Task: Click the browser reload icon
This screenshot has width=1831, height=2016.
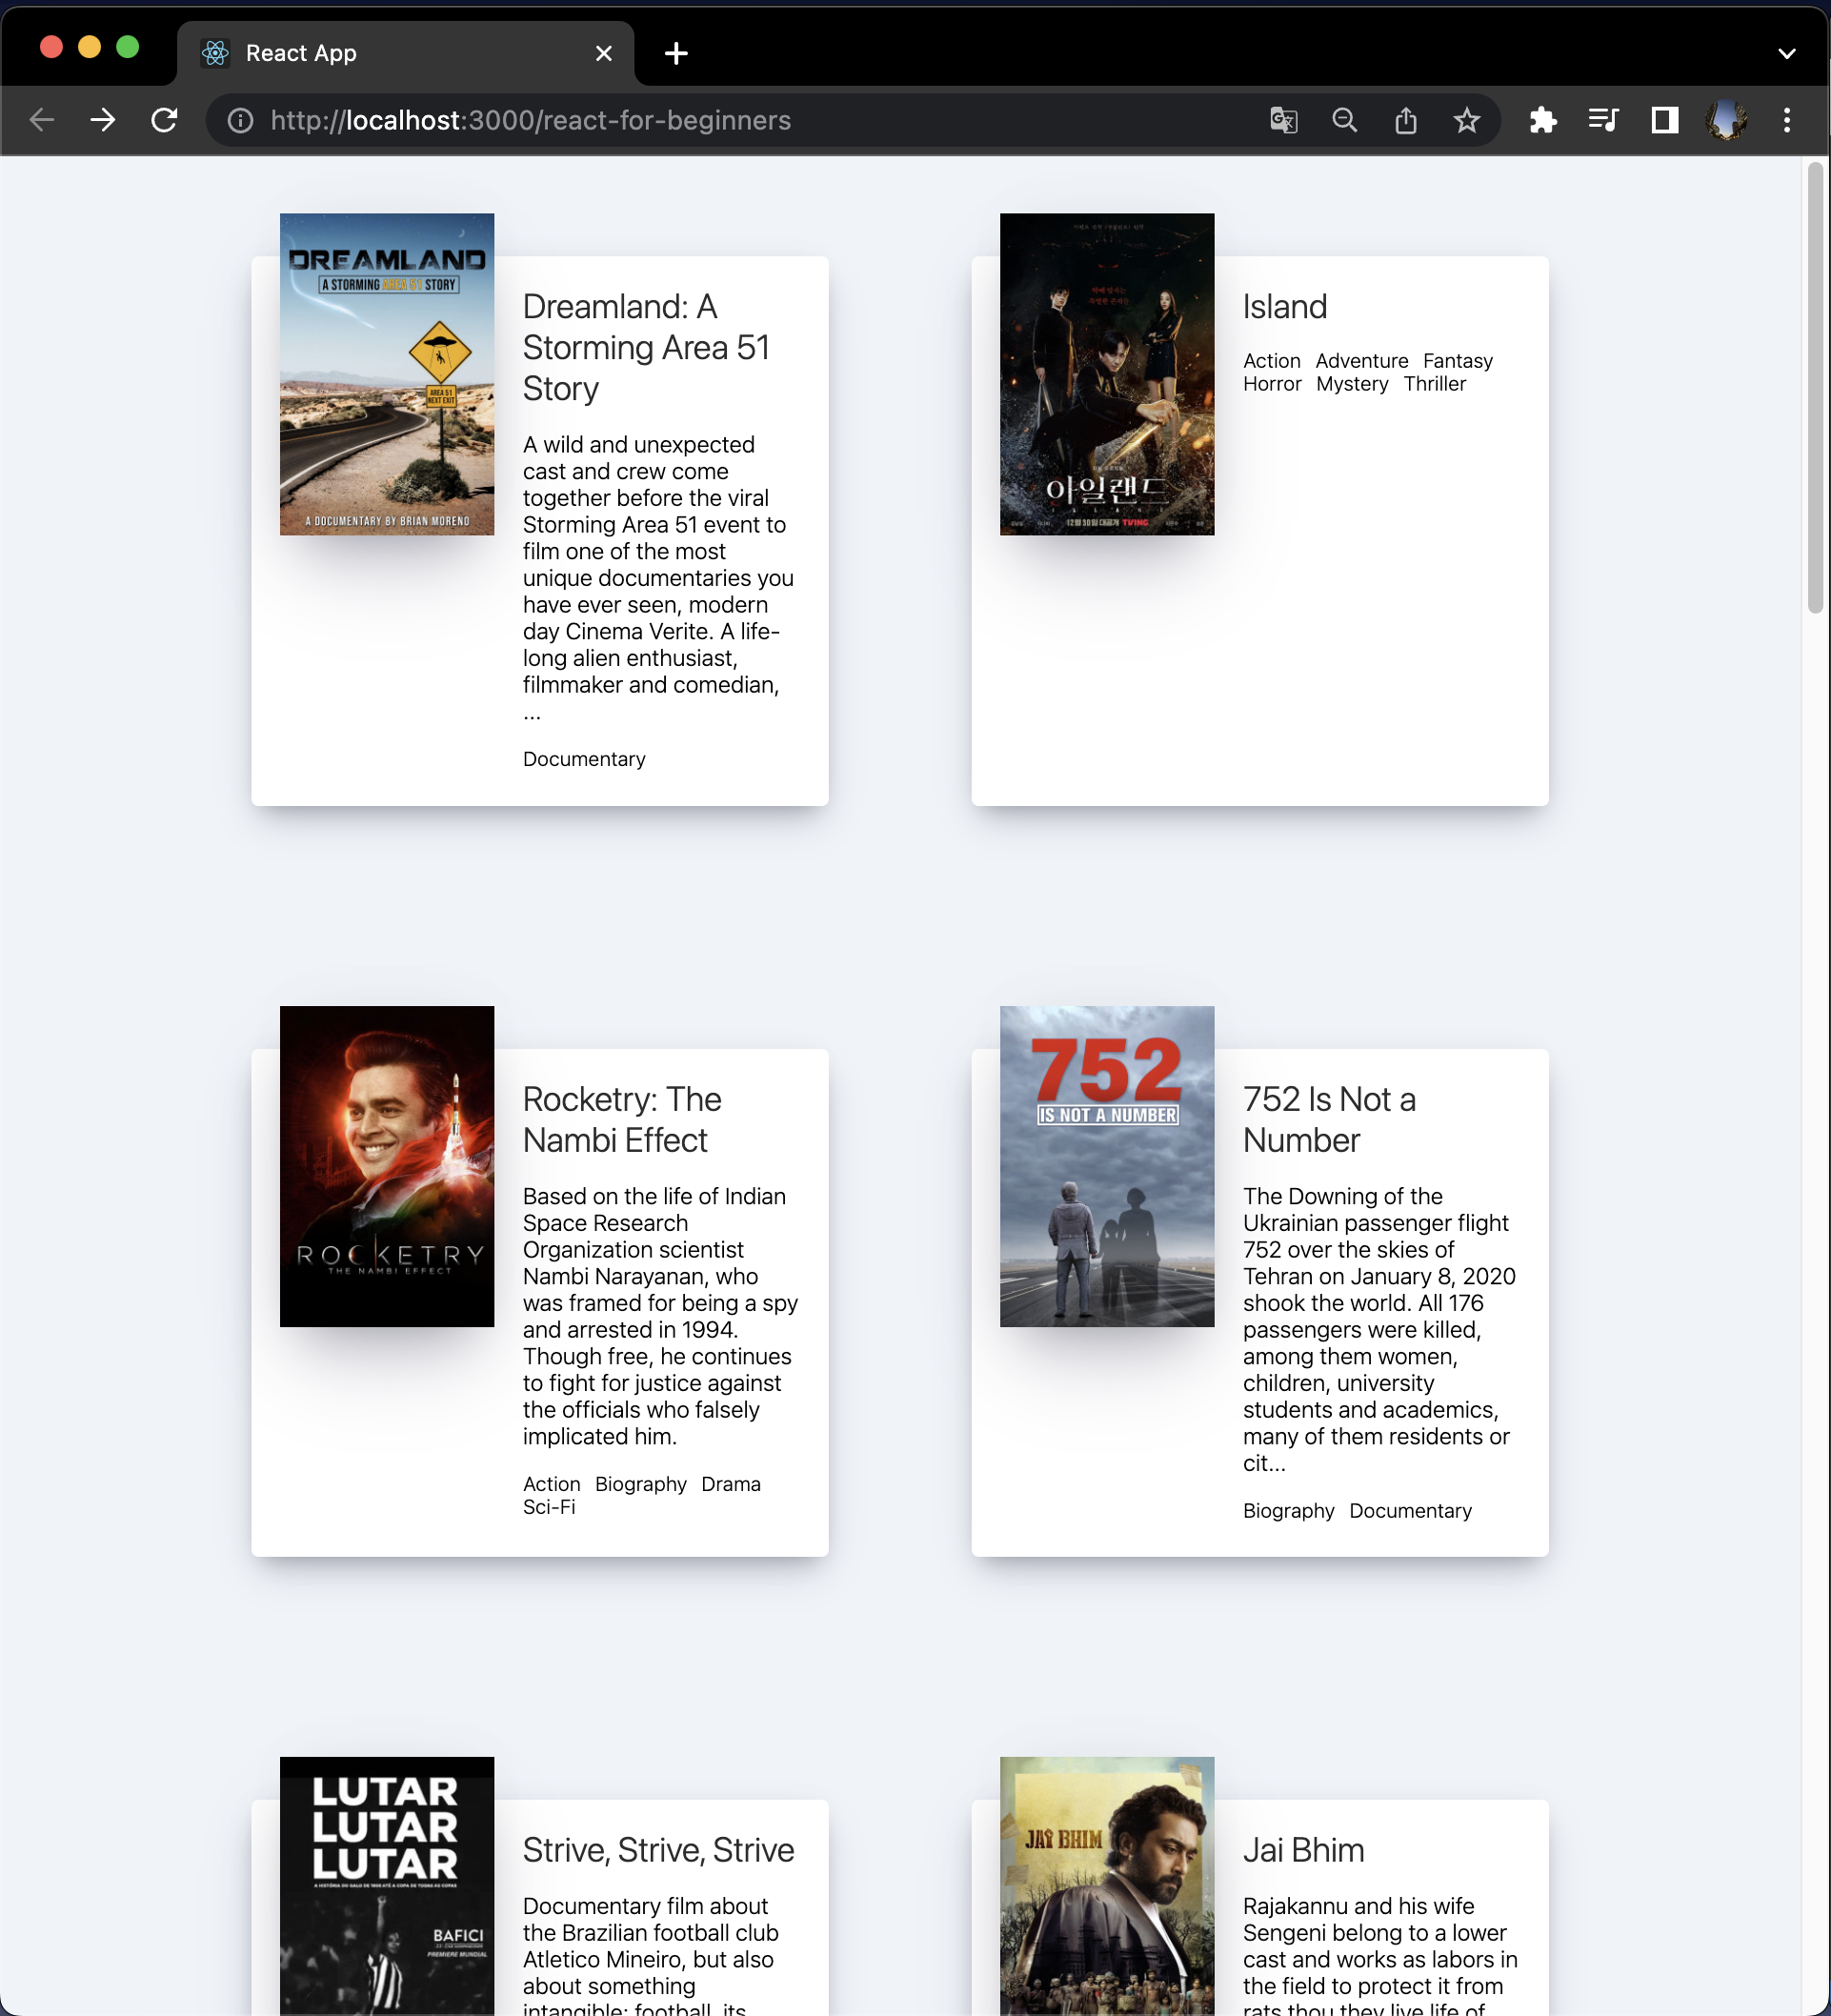Action: tap(164, 120)
